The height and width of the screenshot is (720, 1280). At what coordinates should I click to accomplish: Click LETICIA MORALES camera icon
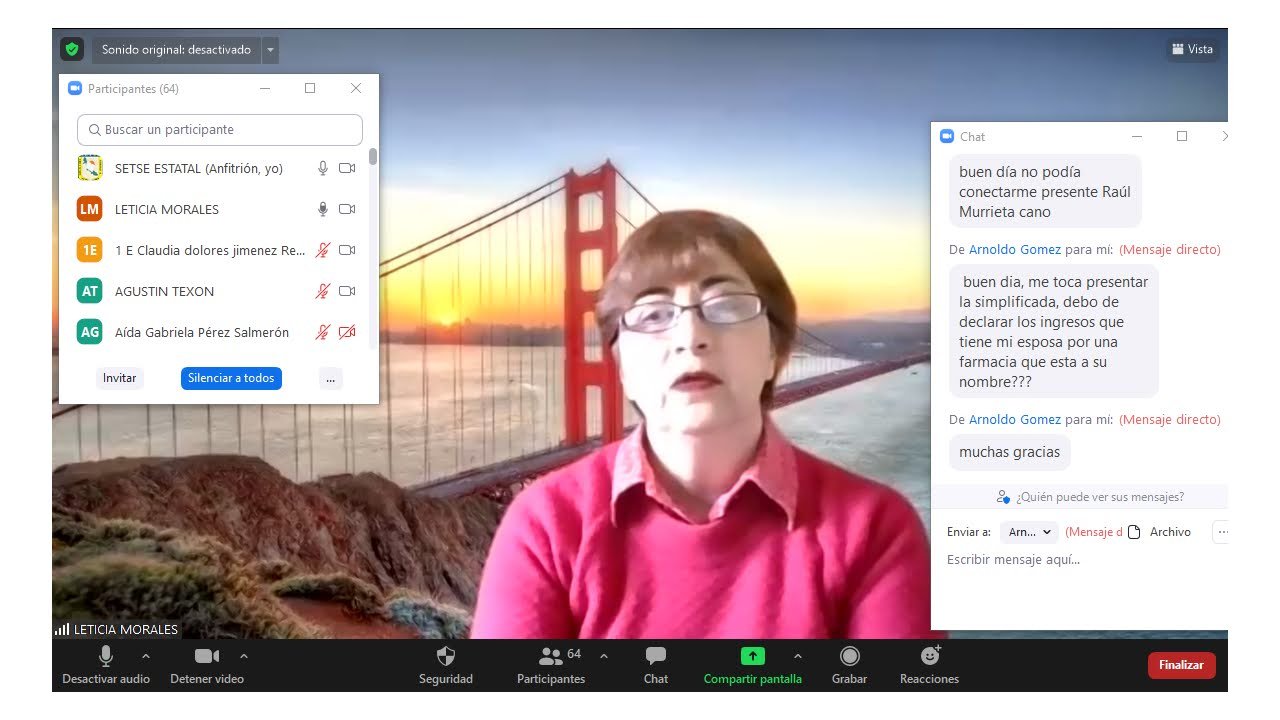[x=347, y=209]
